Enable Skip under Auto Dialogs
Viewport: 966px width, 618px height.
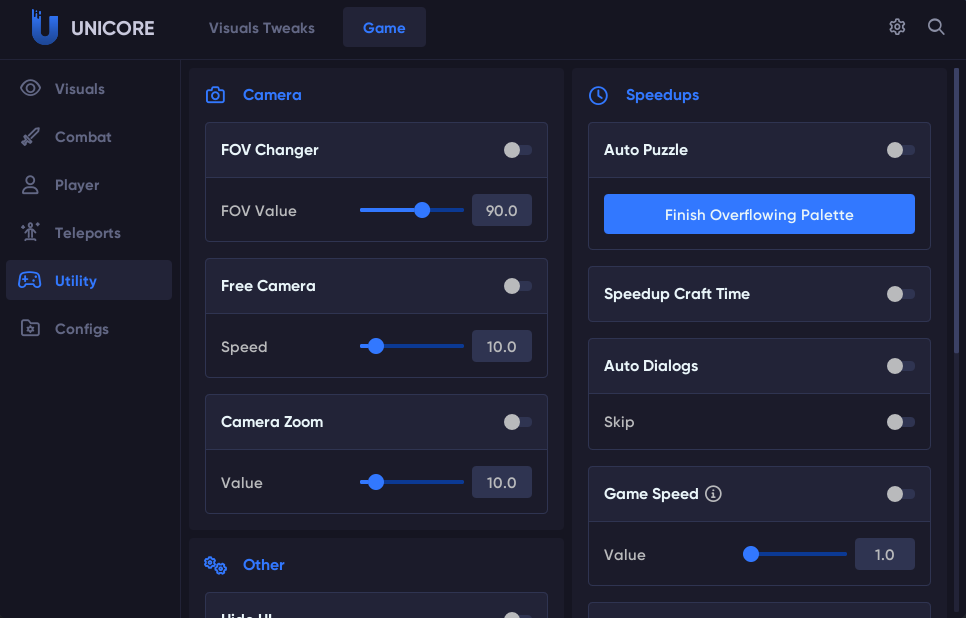pyautogui.click(x=900, y=422)
